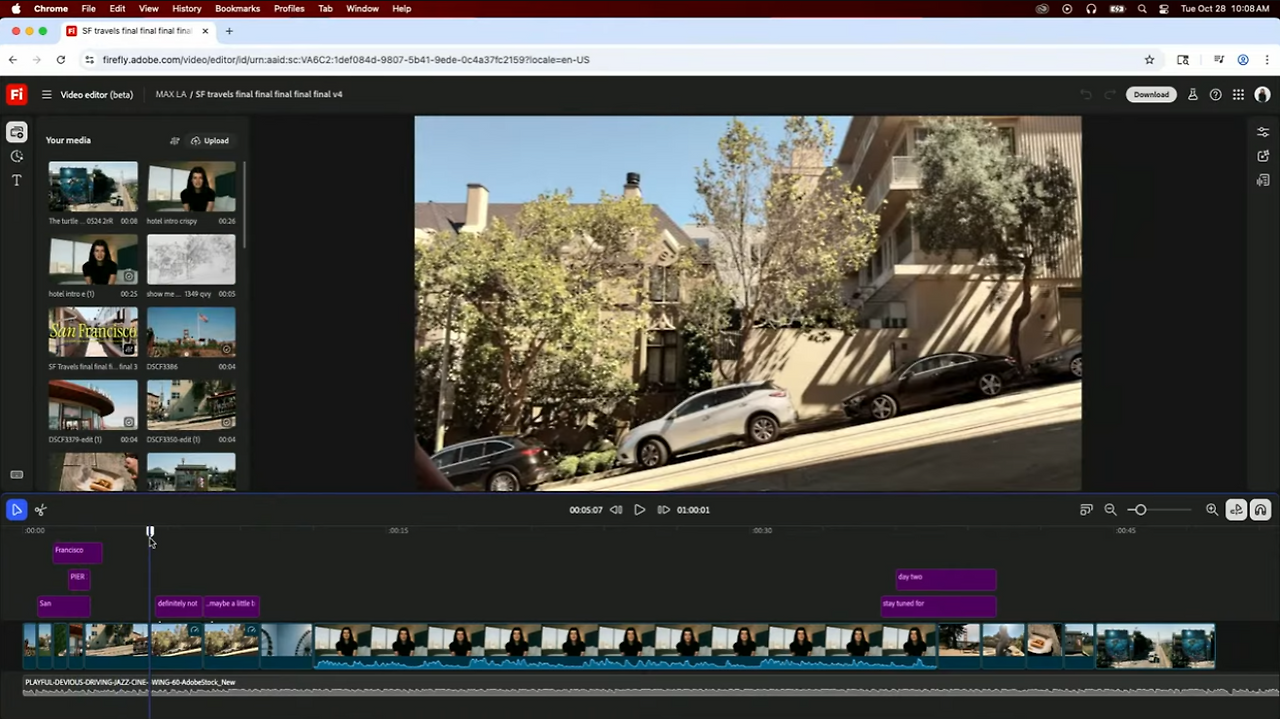Select the DSCF3379-edit (1) thumbnail
The height and width of the screenshot is (719, 1280).
pos(93,405)
